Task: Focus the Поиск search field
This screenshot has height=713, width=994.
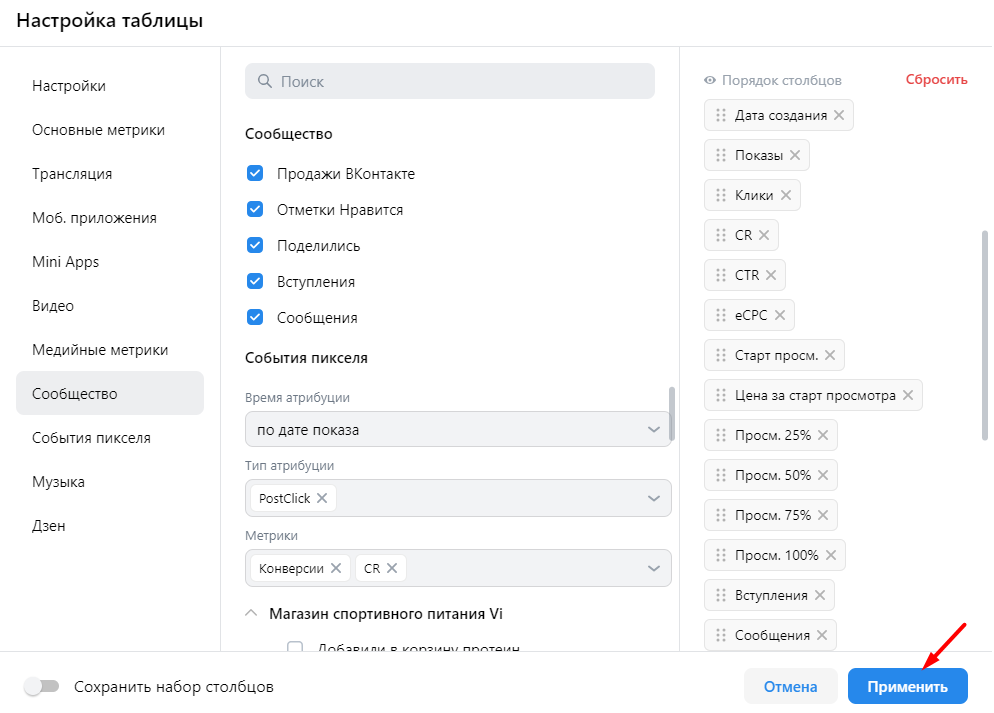Action: [x=450, y=81]
